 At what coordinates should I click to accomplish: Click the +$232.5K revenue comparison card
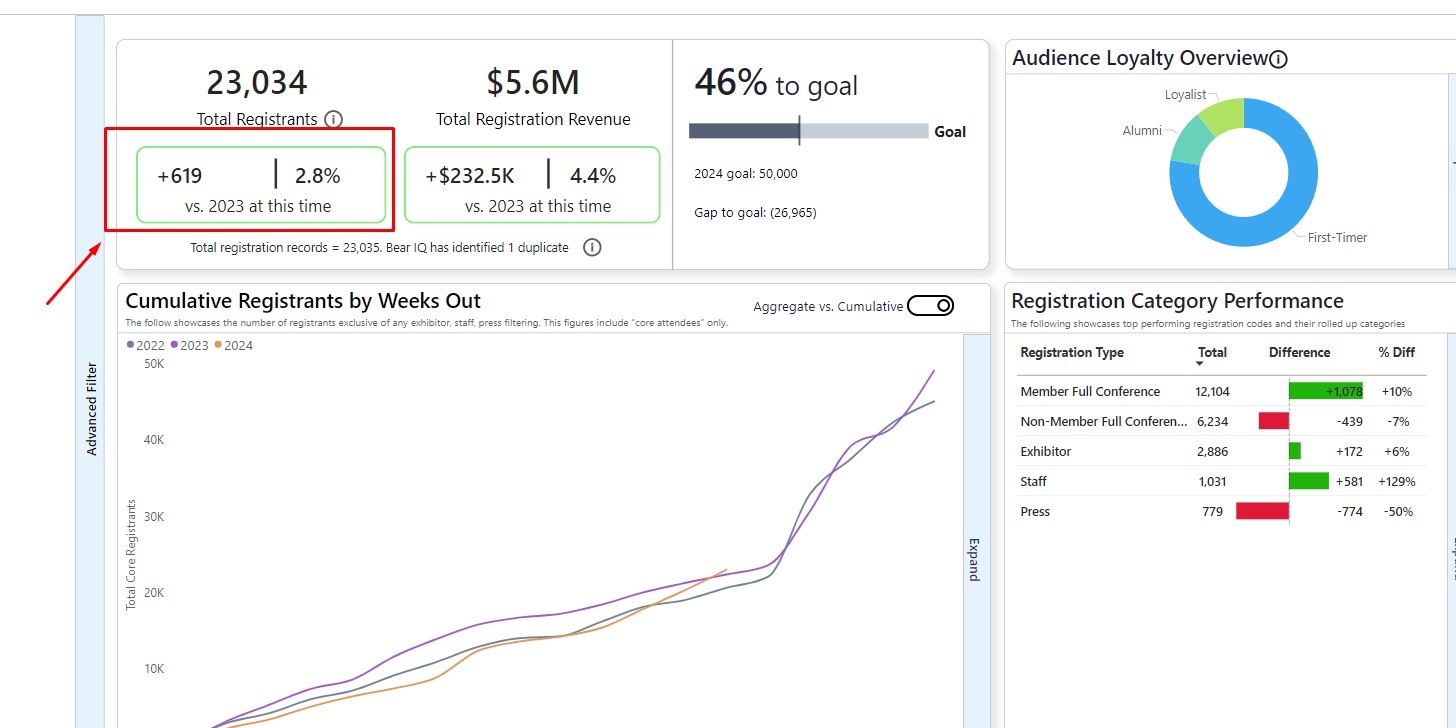coord(531,185)
